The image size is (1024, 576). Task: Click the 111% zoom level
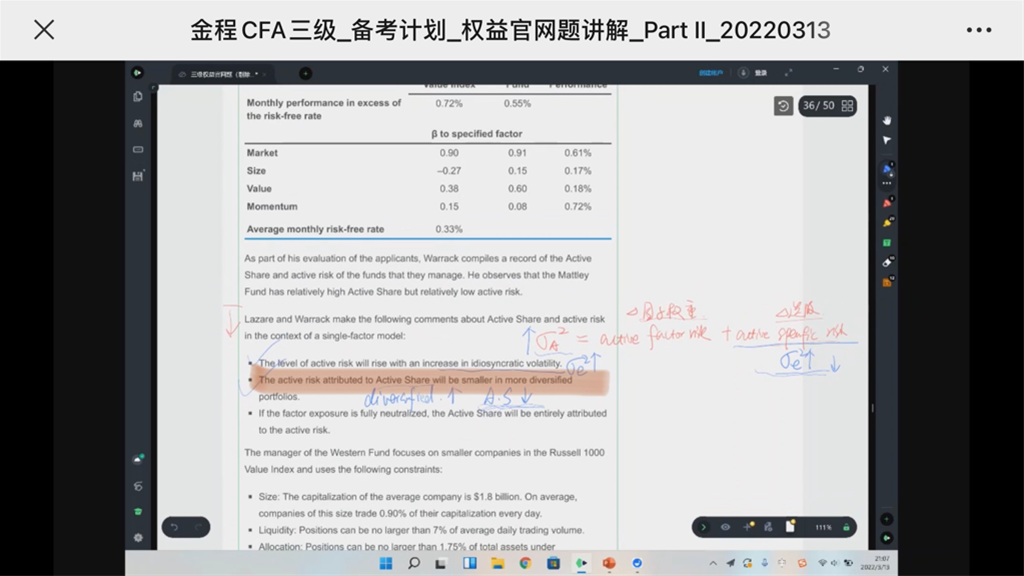pyautogui.click(x=823, y=527)
